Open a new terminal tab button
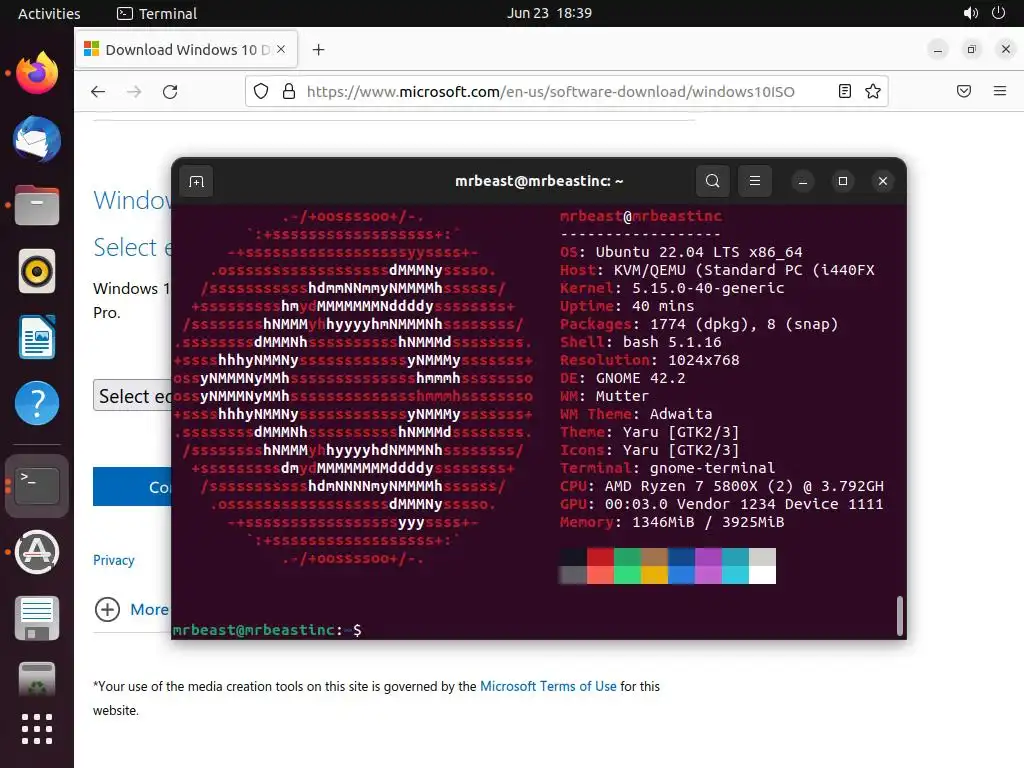The width and height of the screenshot is (1024, 768). [x=197, y=182]
